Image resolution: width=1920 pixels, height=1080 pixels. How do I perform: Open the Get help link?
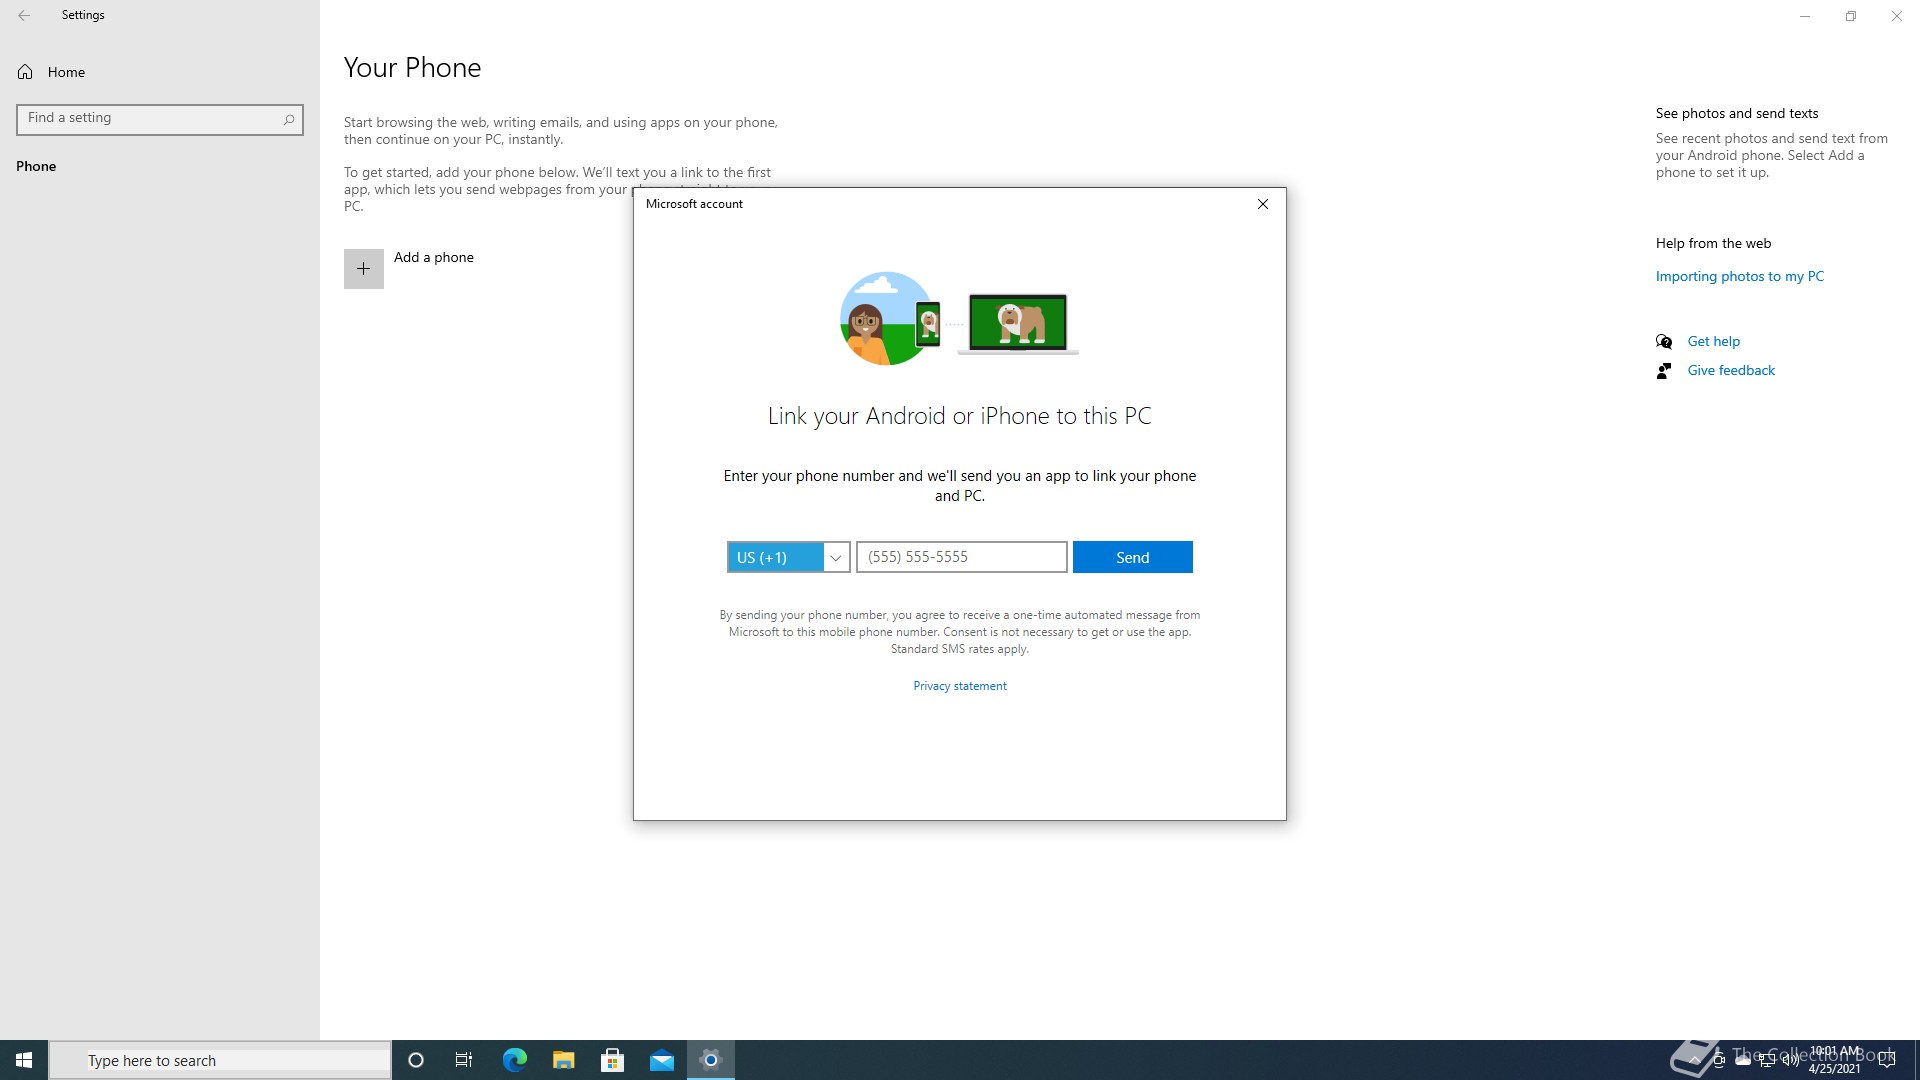1714,341
